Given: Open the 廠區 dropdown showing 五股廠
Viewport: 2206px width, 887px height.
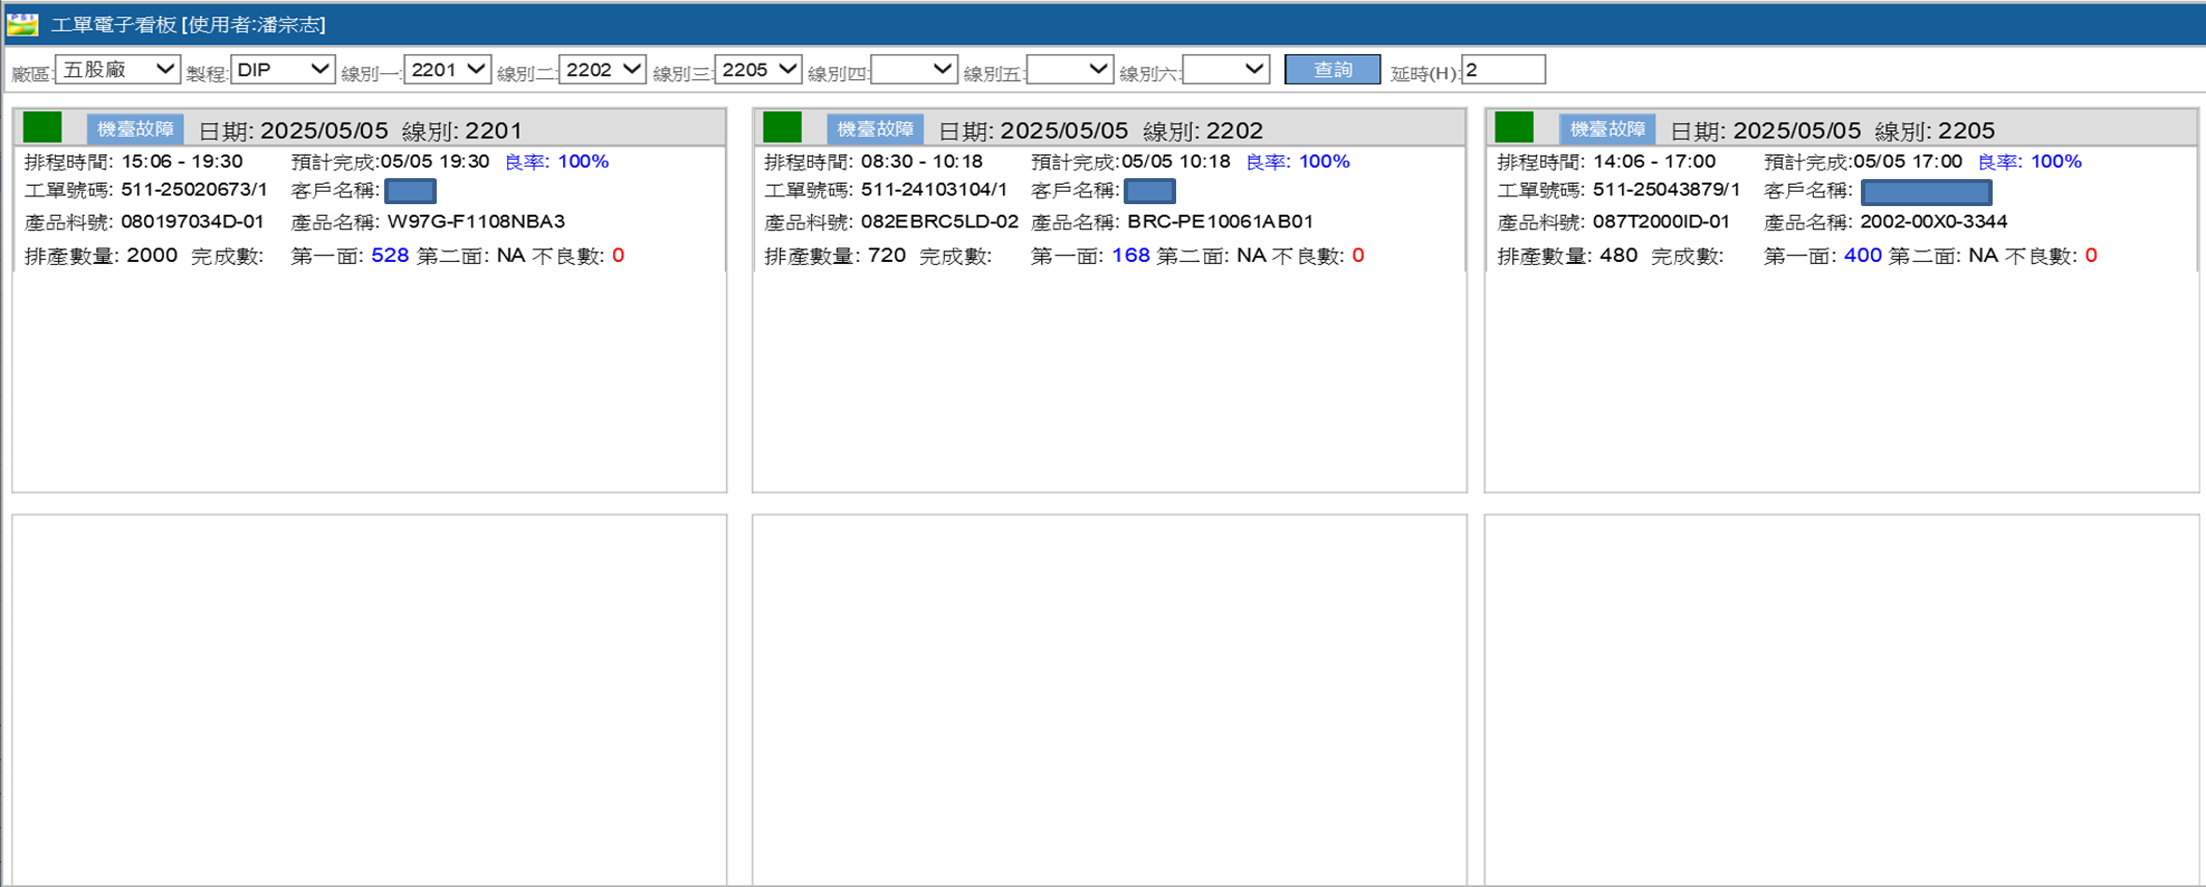Looking at the screenshot, I should (118, 70).
